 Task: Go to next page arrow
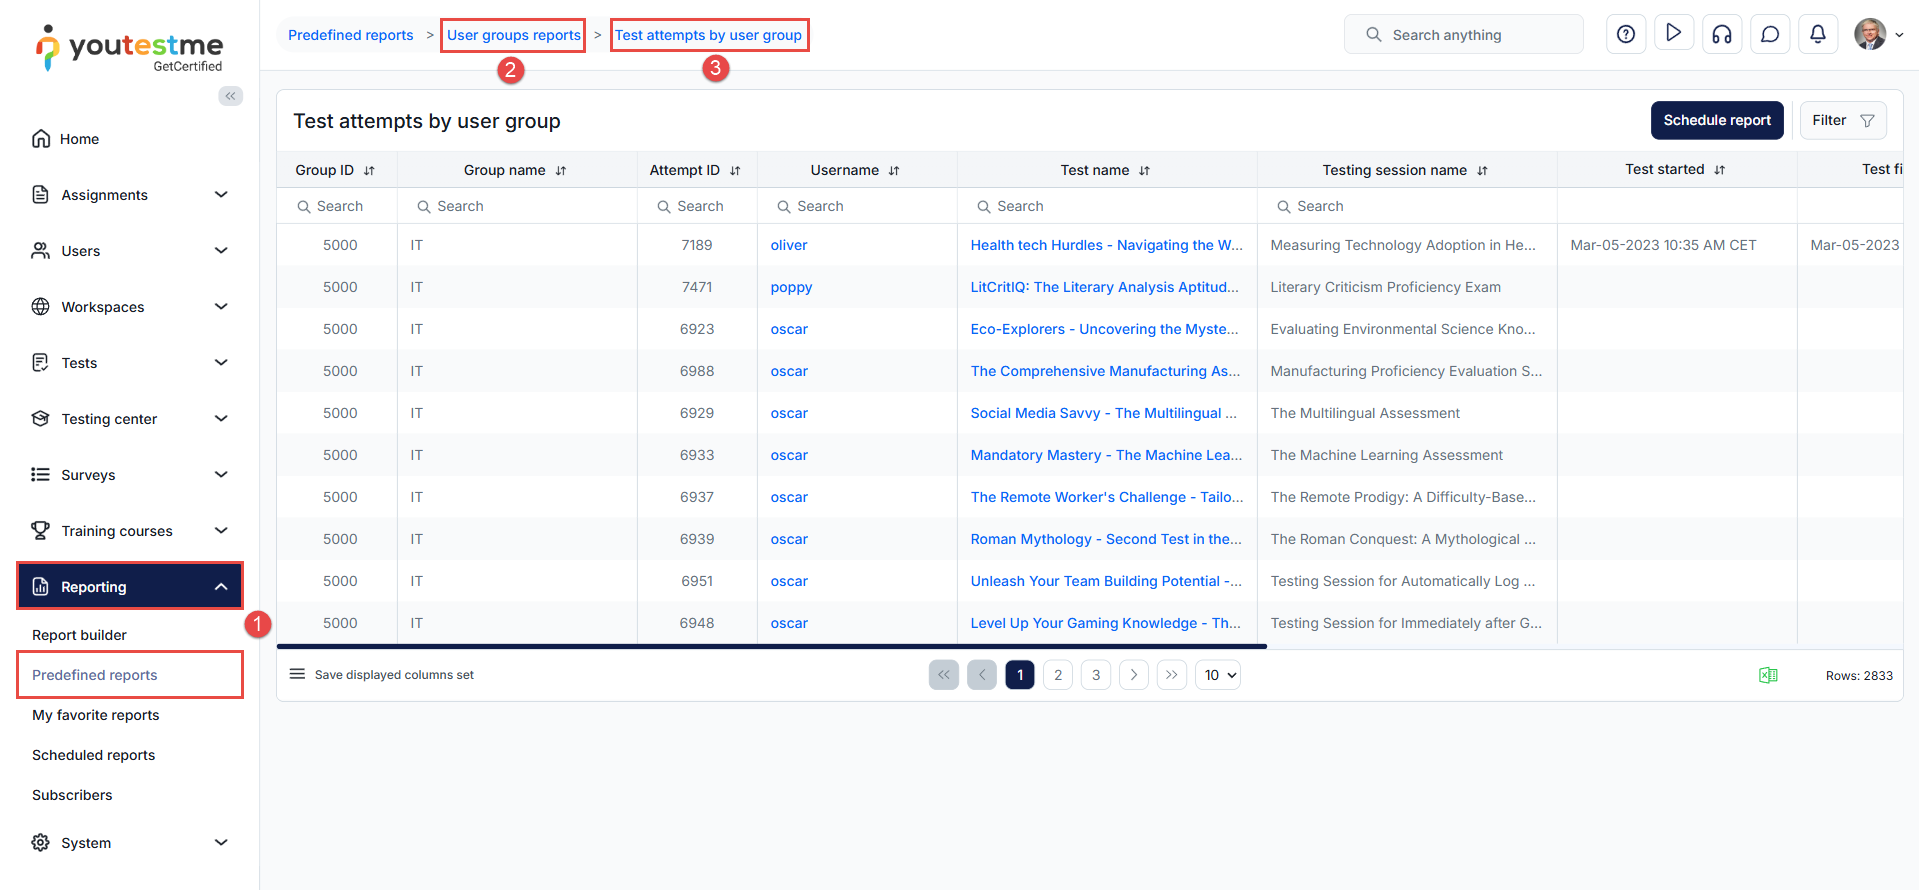(x=1134, y=675)
